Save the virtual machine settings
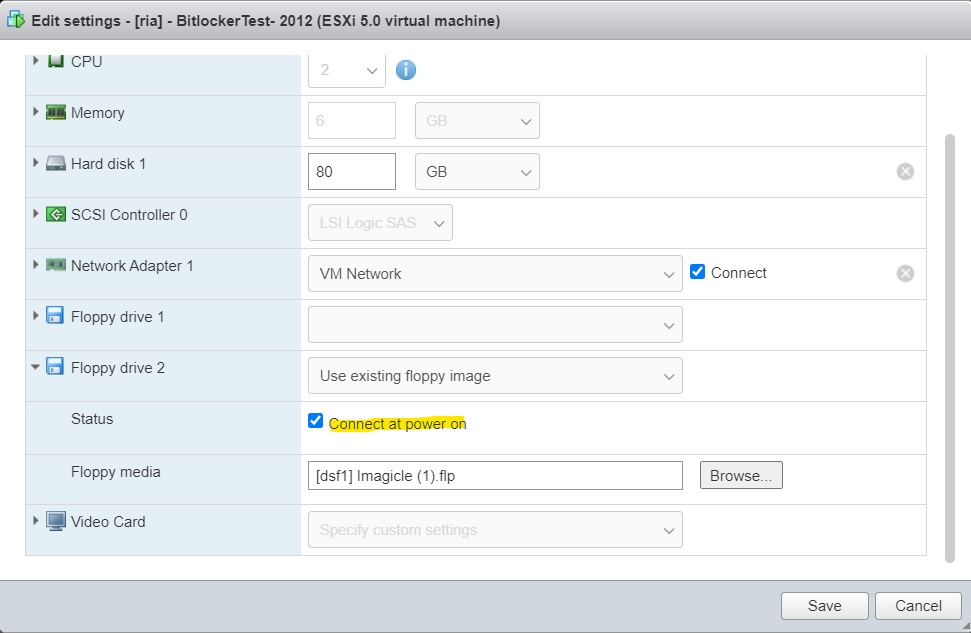This screenshot has height=633, width=971. (824, 606)
